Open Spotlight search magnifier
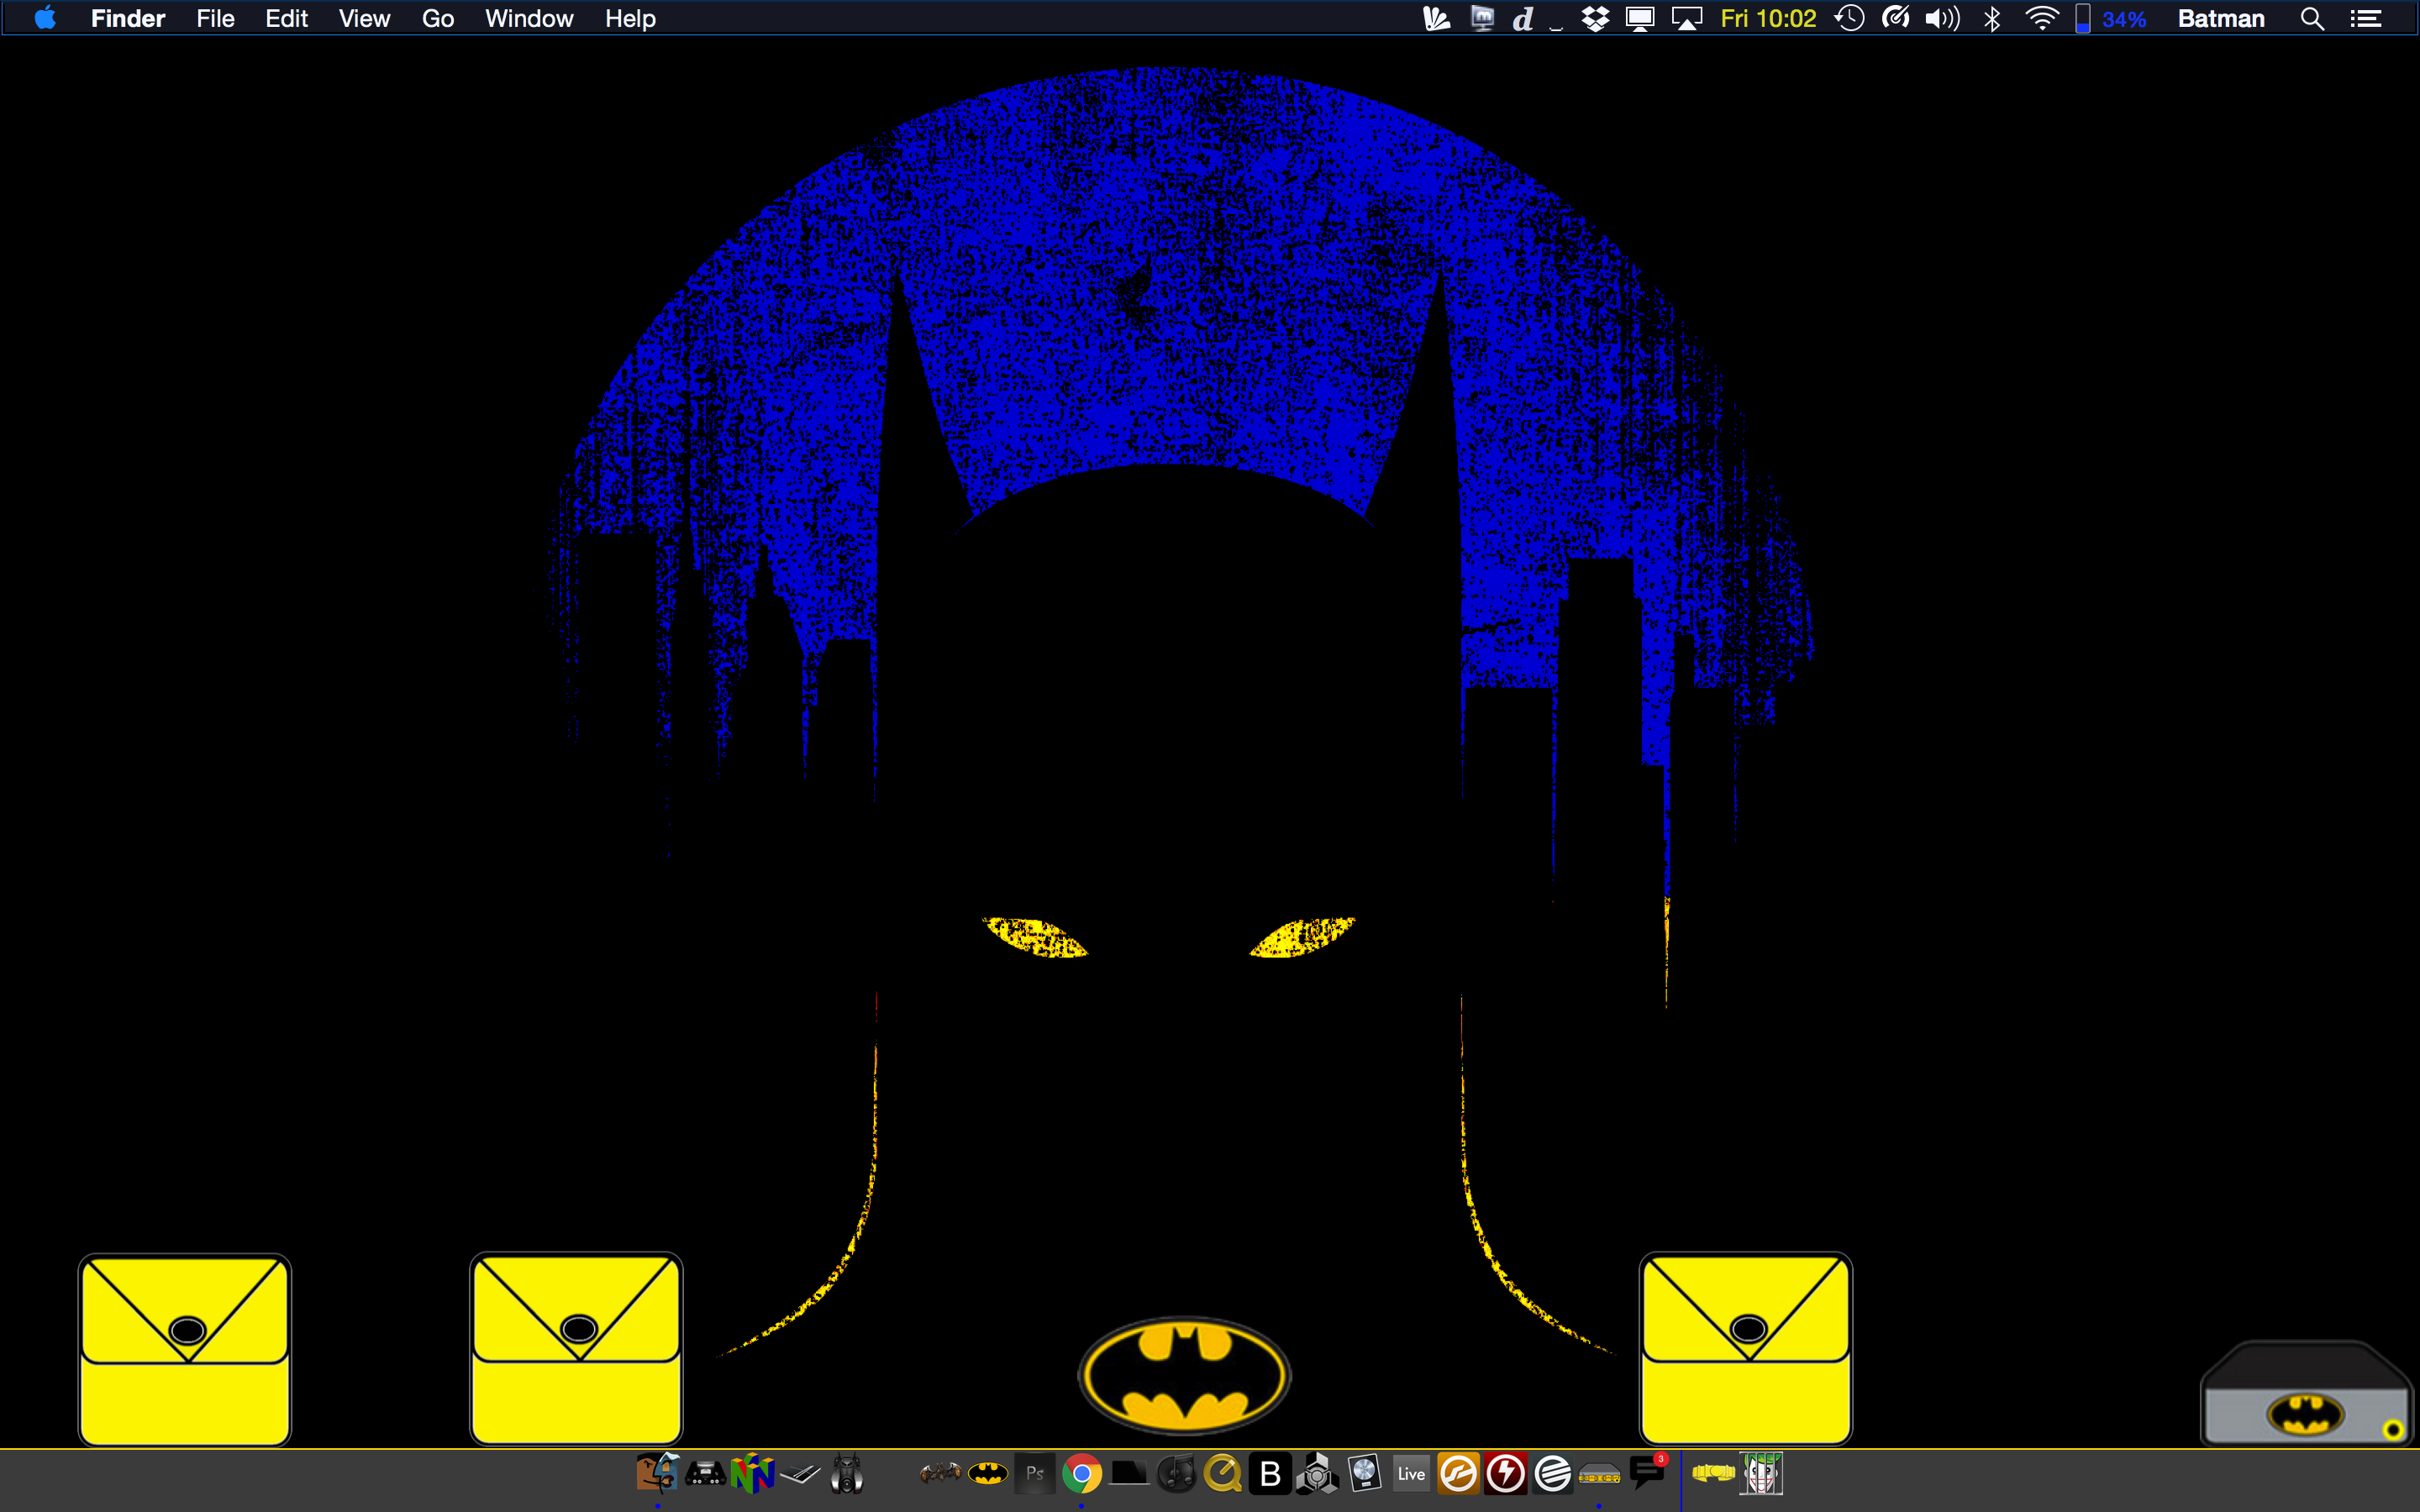 click(2312, 18)
